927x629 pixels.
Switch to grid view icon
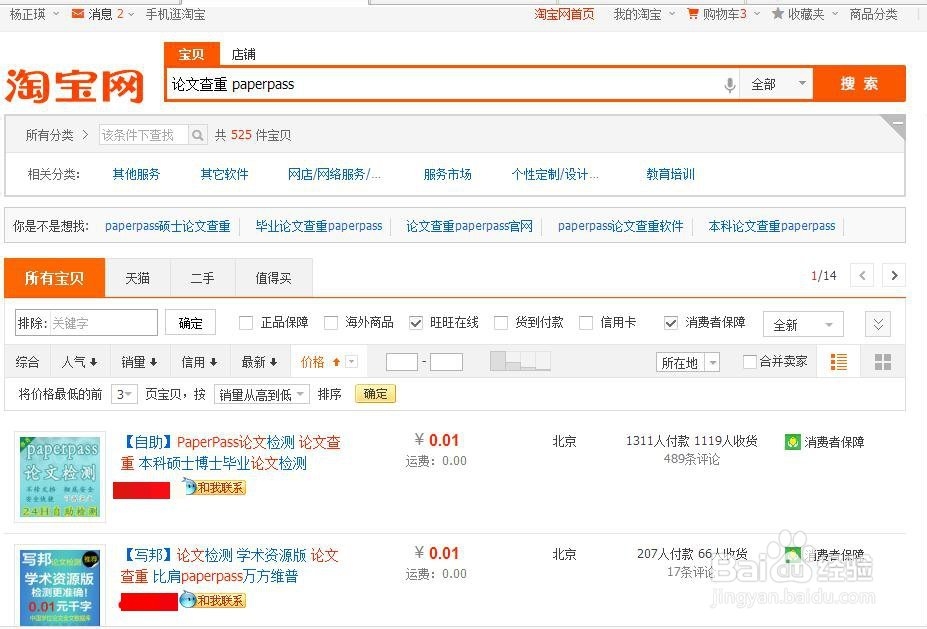pos(883,362)
